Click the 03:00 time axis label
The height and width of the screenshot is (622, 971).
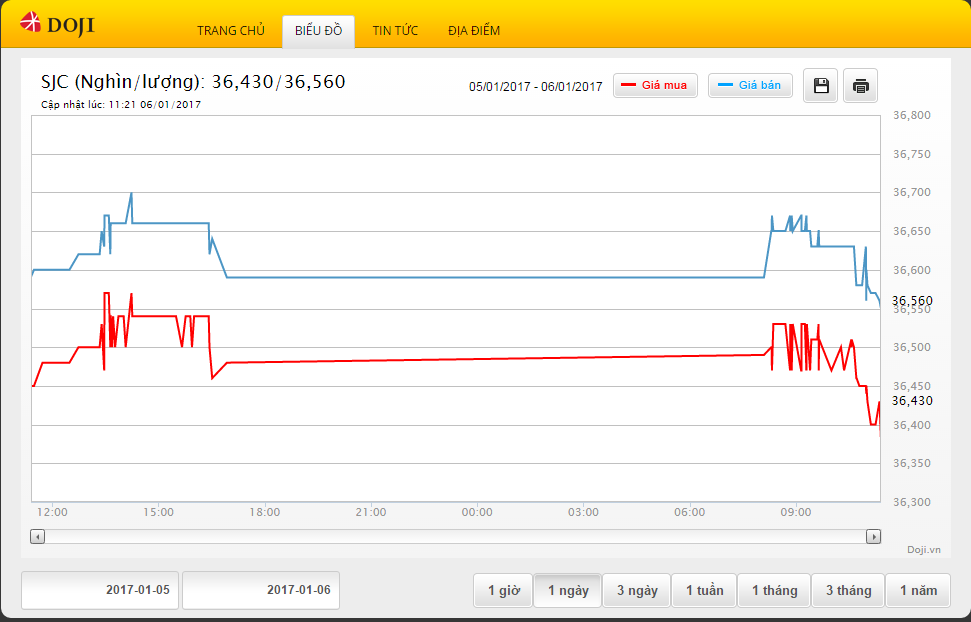tap(583, 512)
